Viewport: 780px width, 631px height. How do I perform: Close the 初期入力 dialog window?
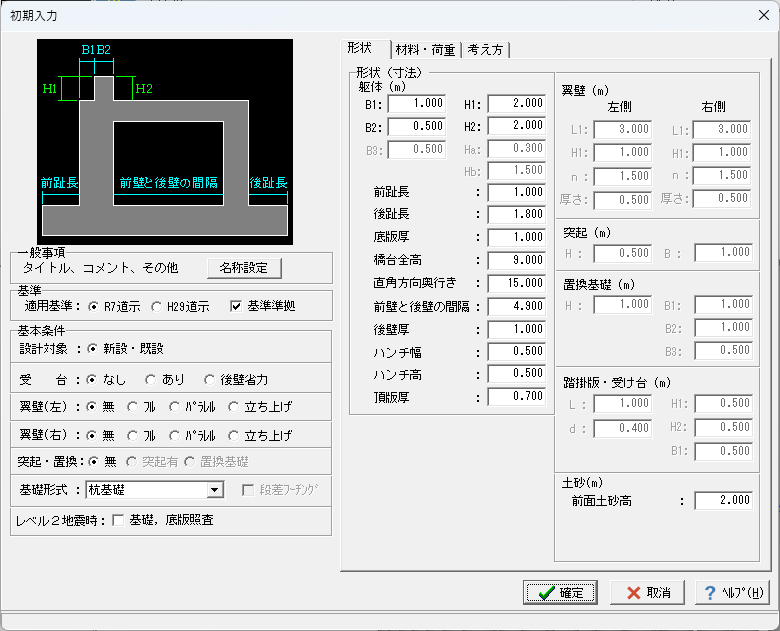pyautogui.click(x=764, y=15)
